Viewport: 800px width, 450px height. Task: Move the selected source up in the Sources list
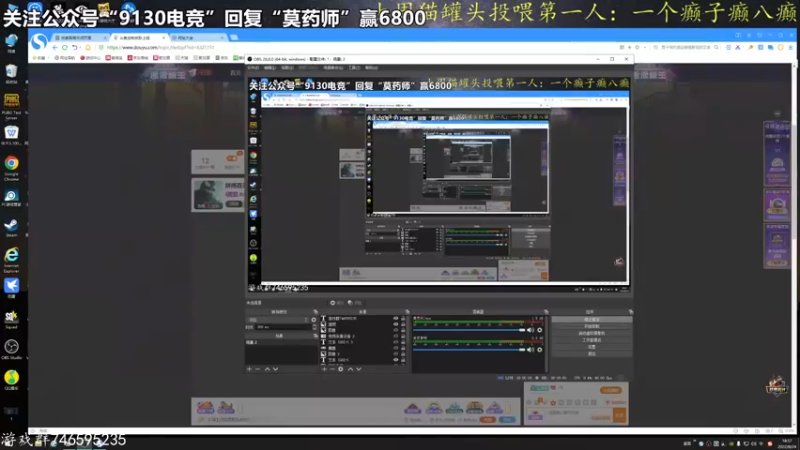pyautogui.click(x=350, y=369)
